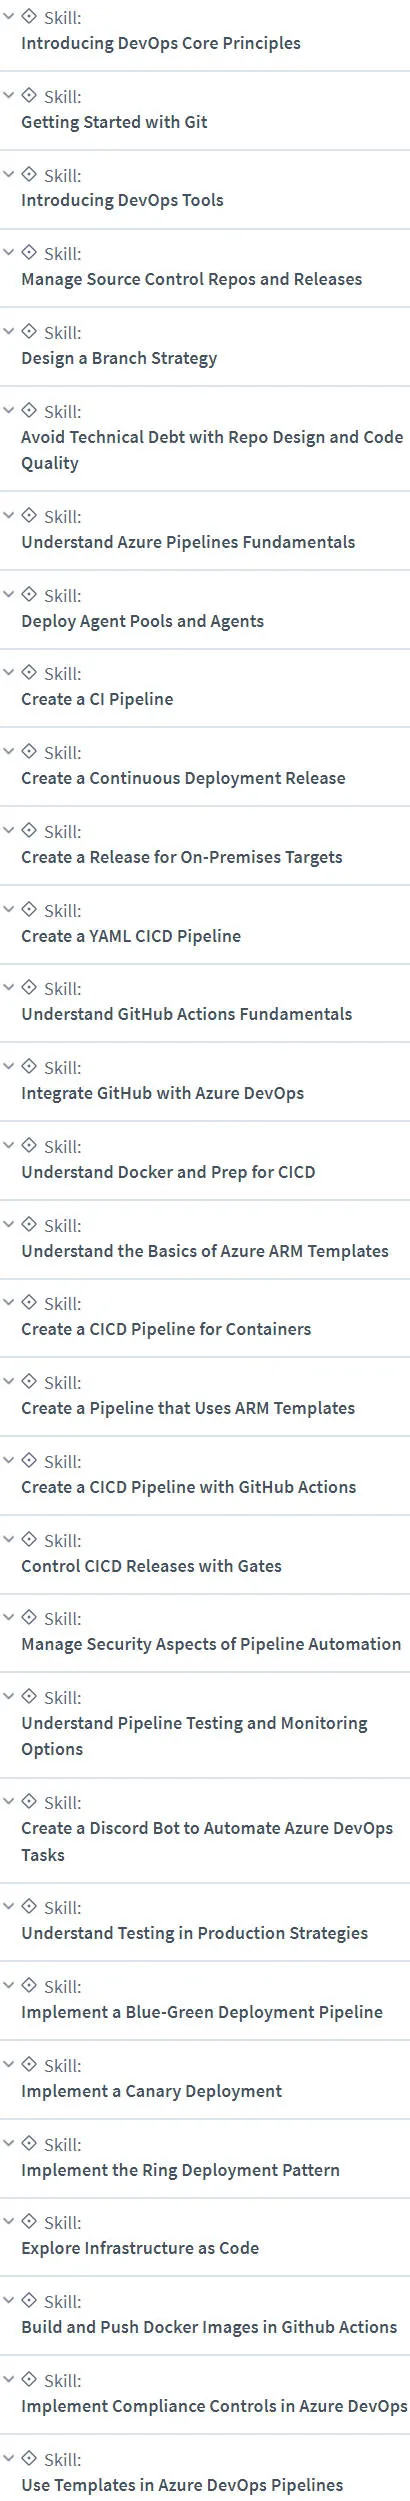This screenshot has width=410, height=2501.
Task: Click the skill icon above Implement a Canary Deployment
Action: (x=29, y=2064)
